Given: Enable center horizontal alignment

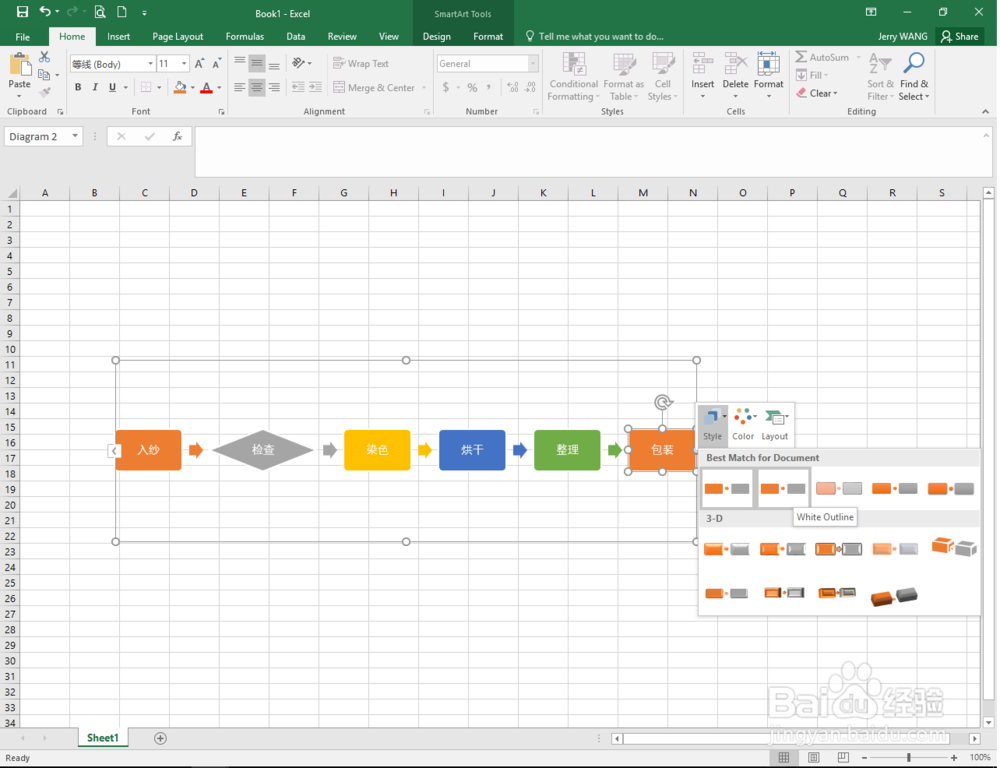Looking at the screenshot, I should 256,87.
